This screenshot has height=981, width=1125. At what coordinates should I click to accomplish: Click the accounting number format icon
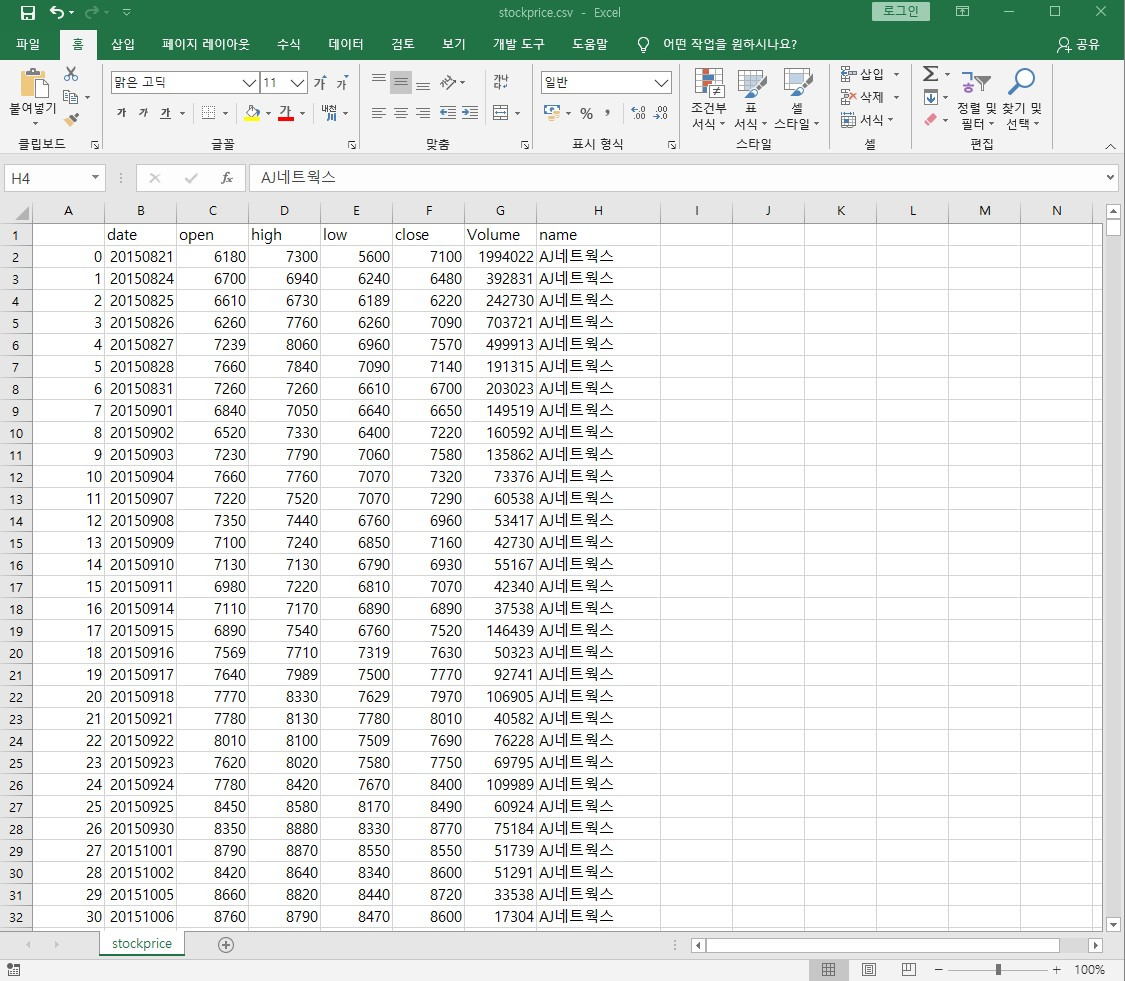552,113
